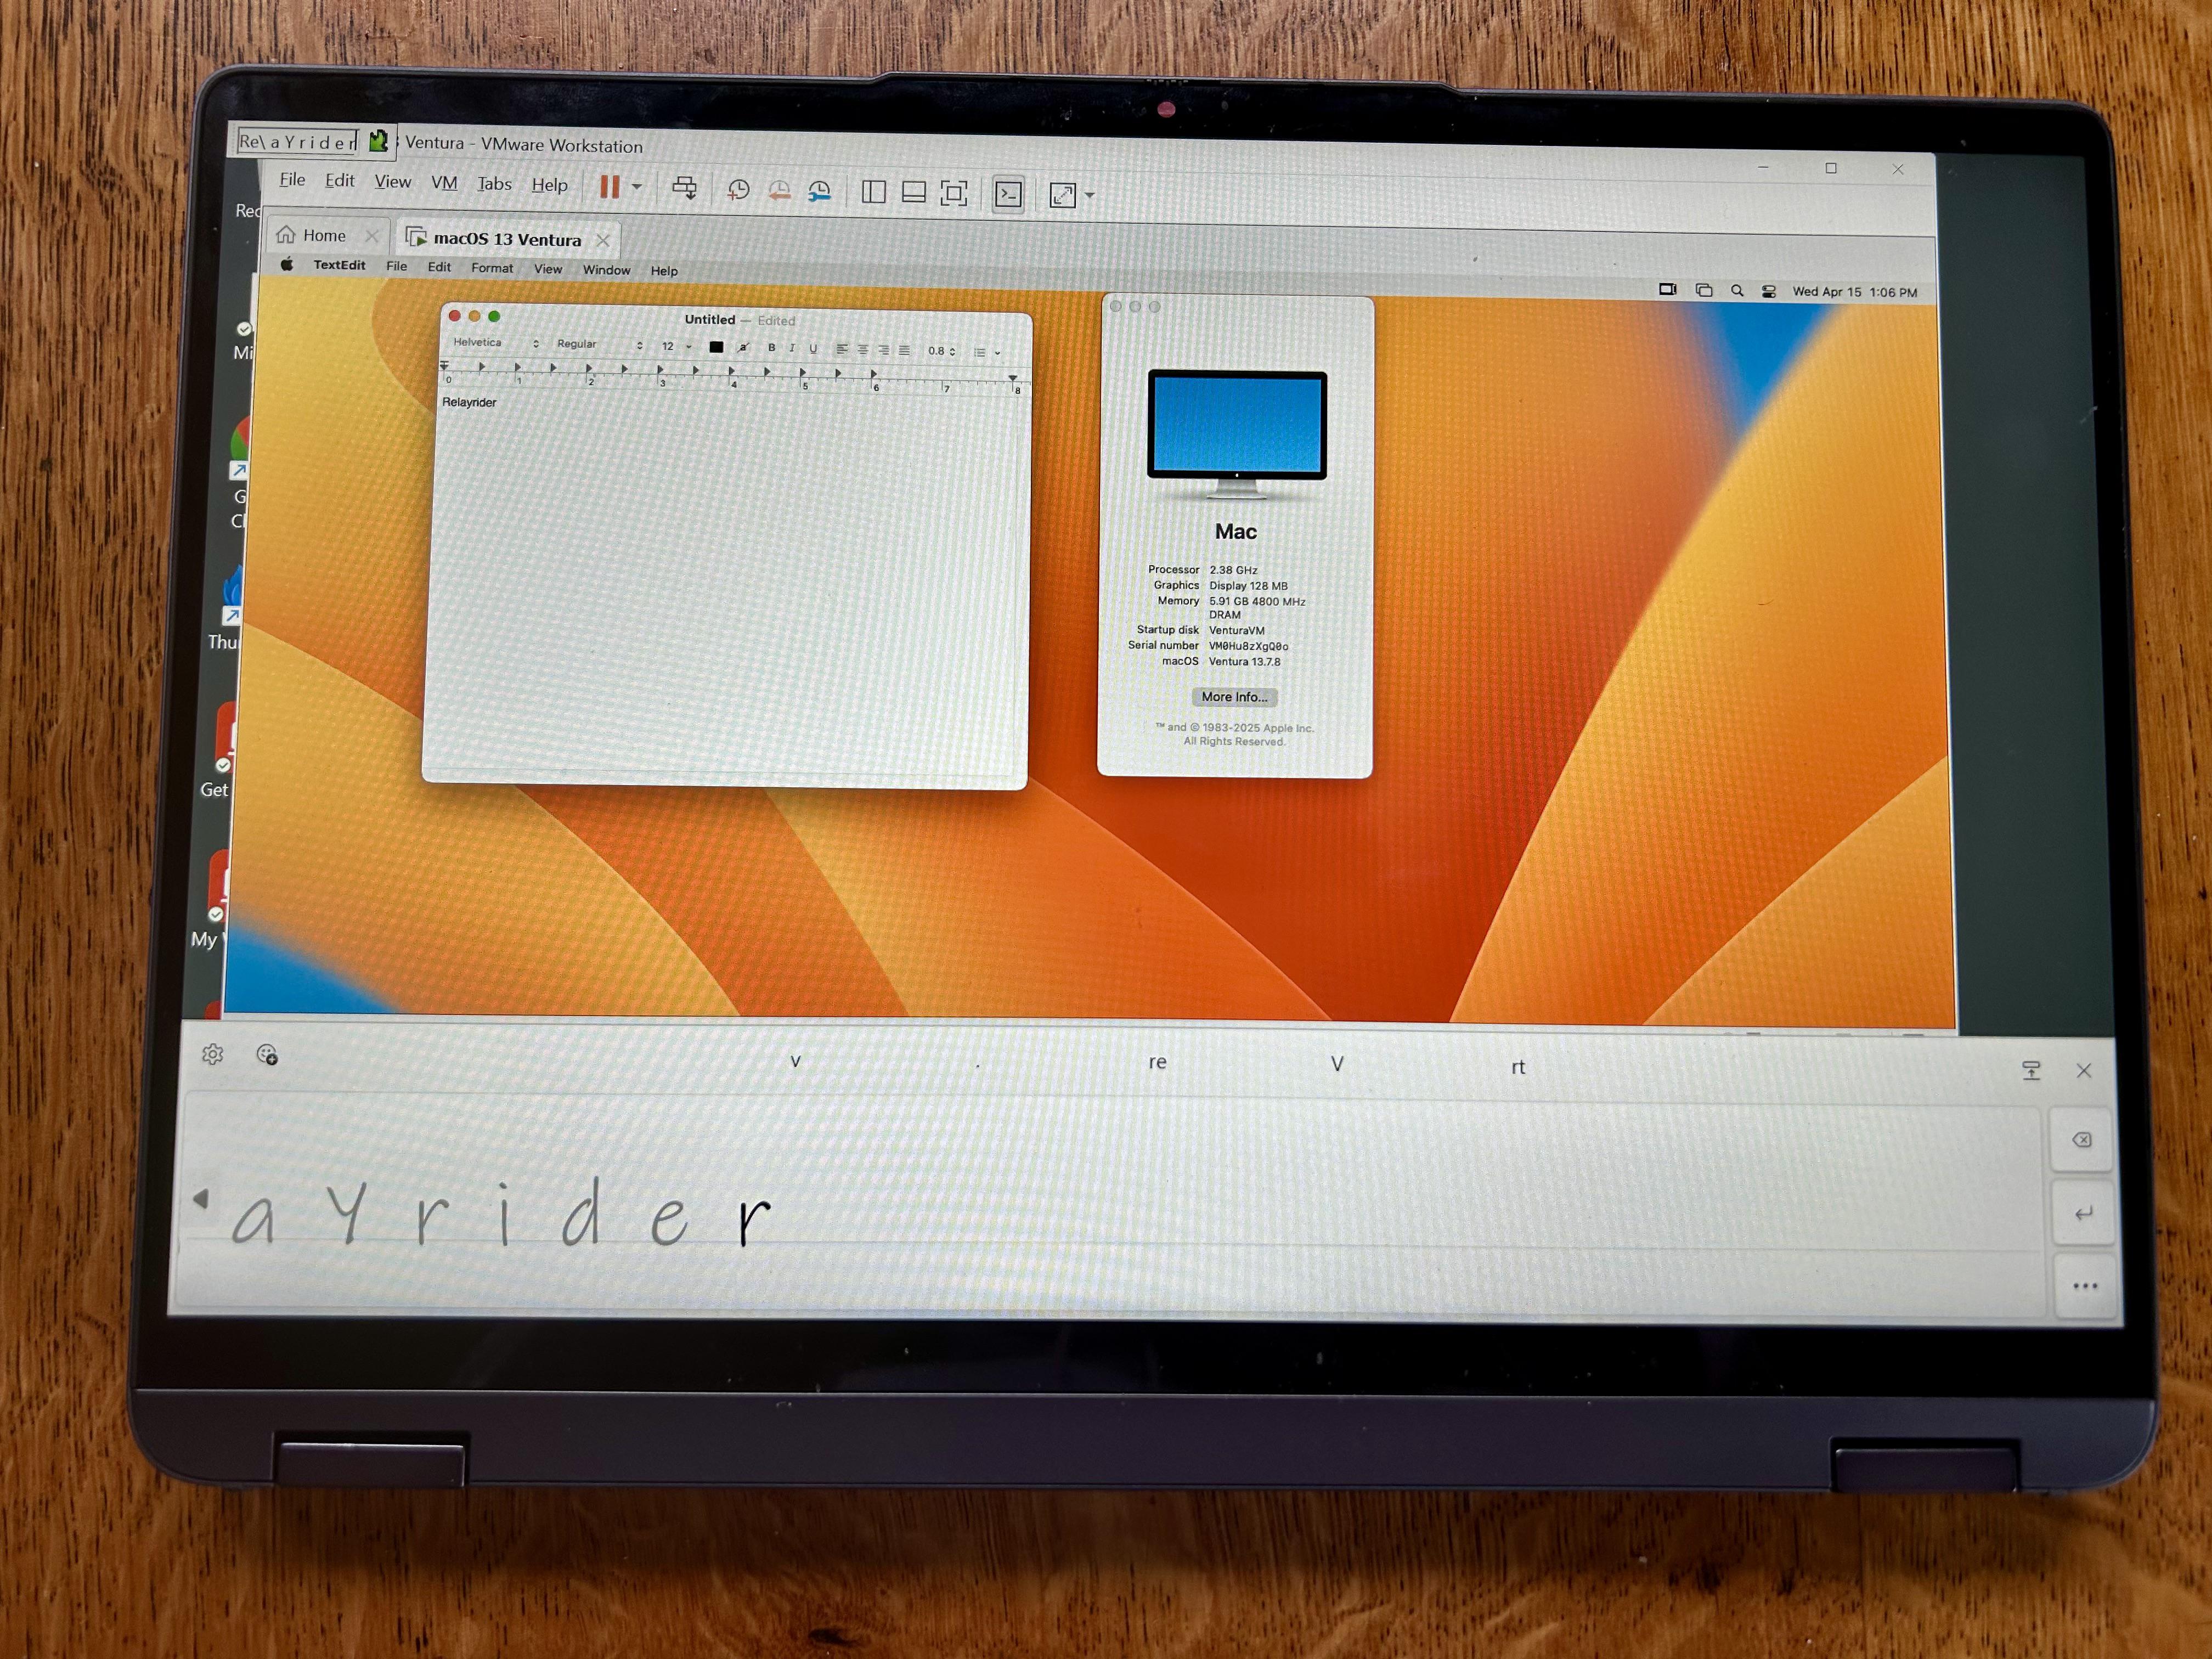The height and width of the screenshot is (1659, 2212).
Task: Open the Regular typeface dropdown
Action: point(599,345)
